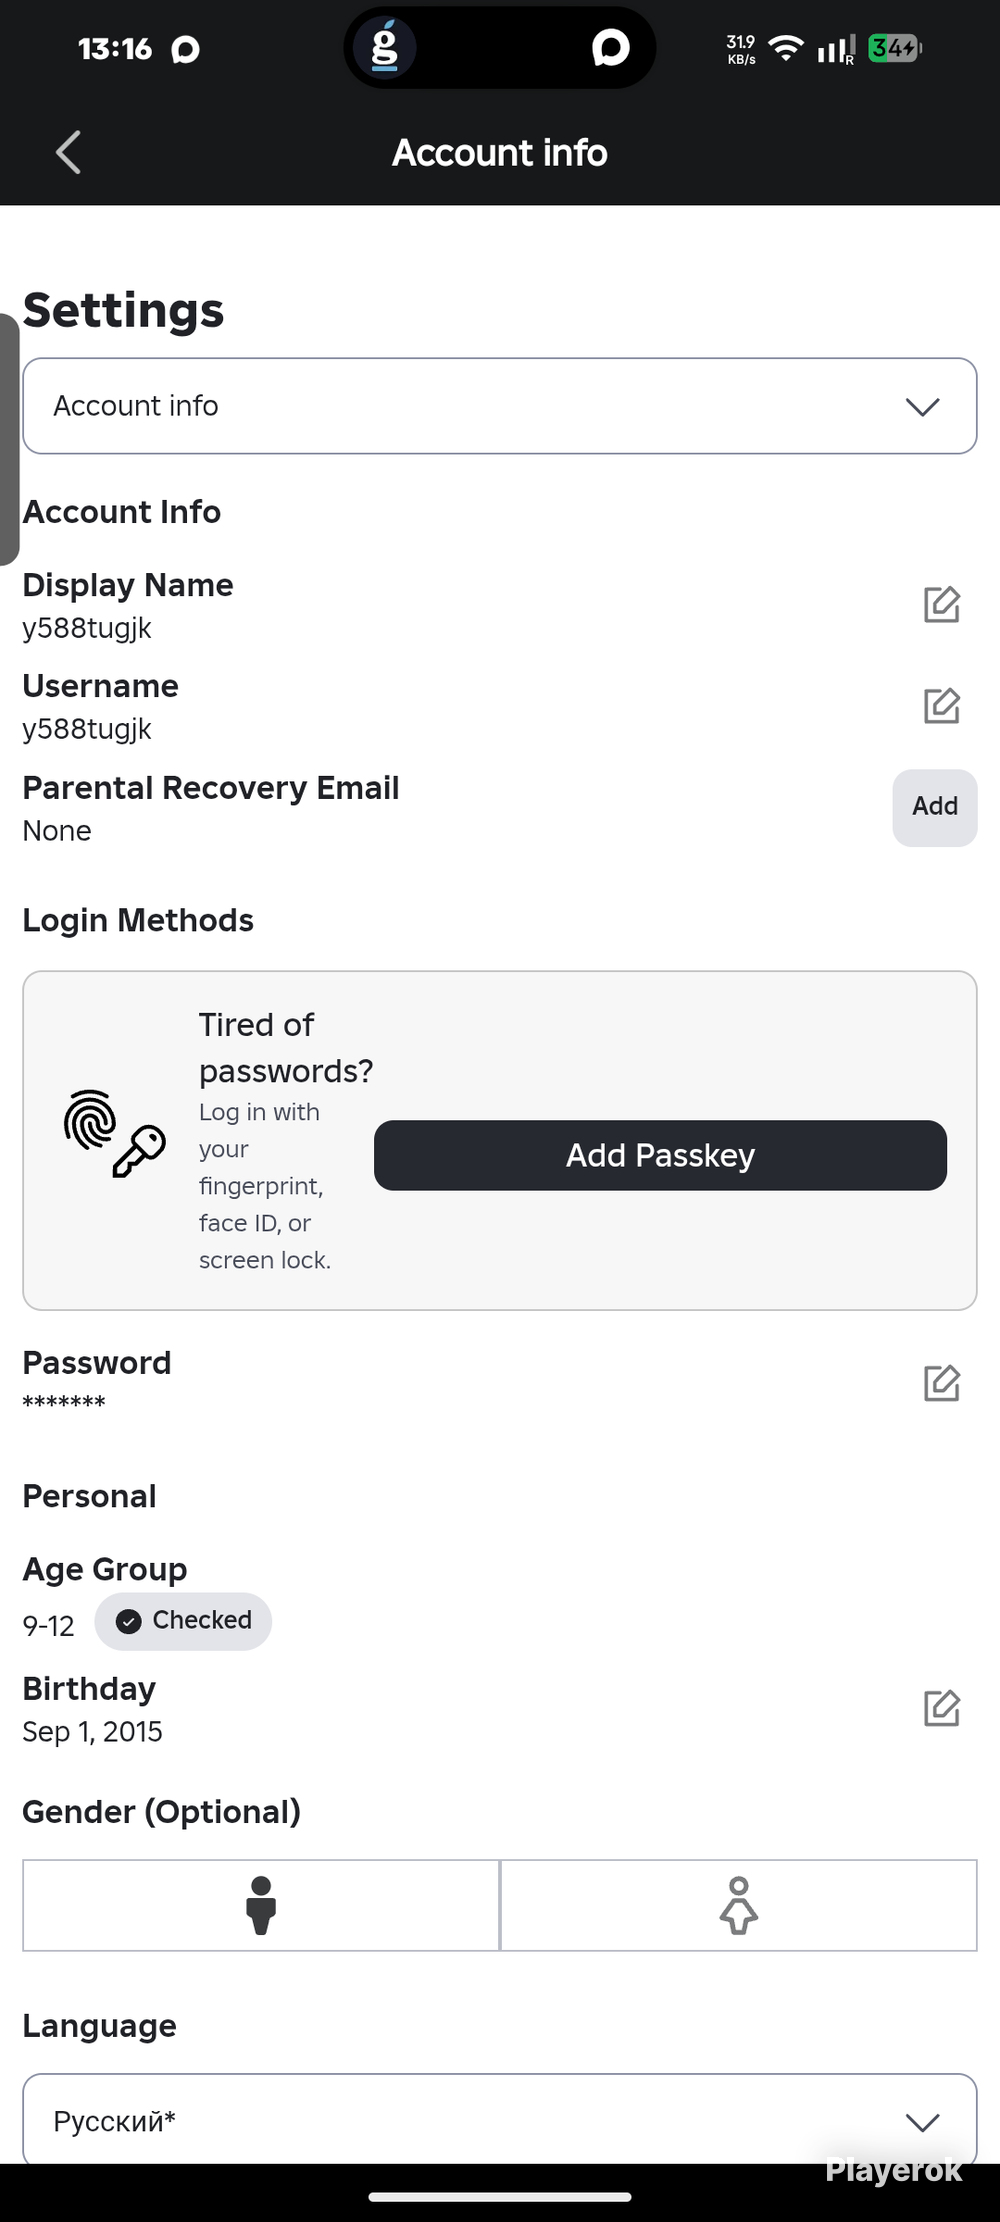
Task: Tap the app icon in the status pill
Action: (x=385, y=48)
